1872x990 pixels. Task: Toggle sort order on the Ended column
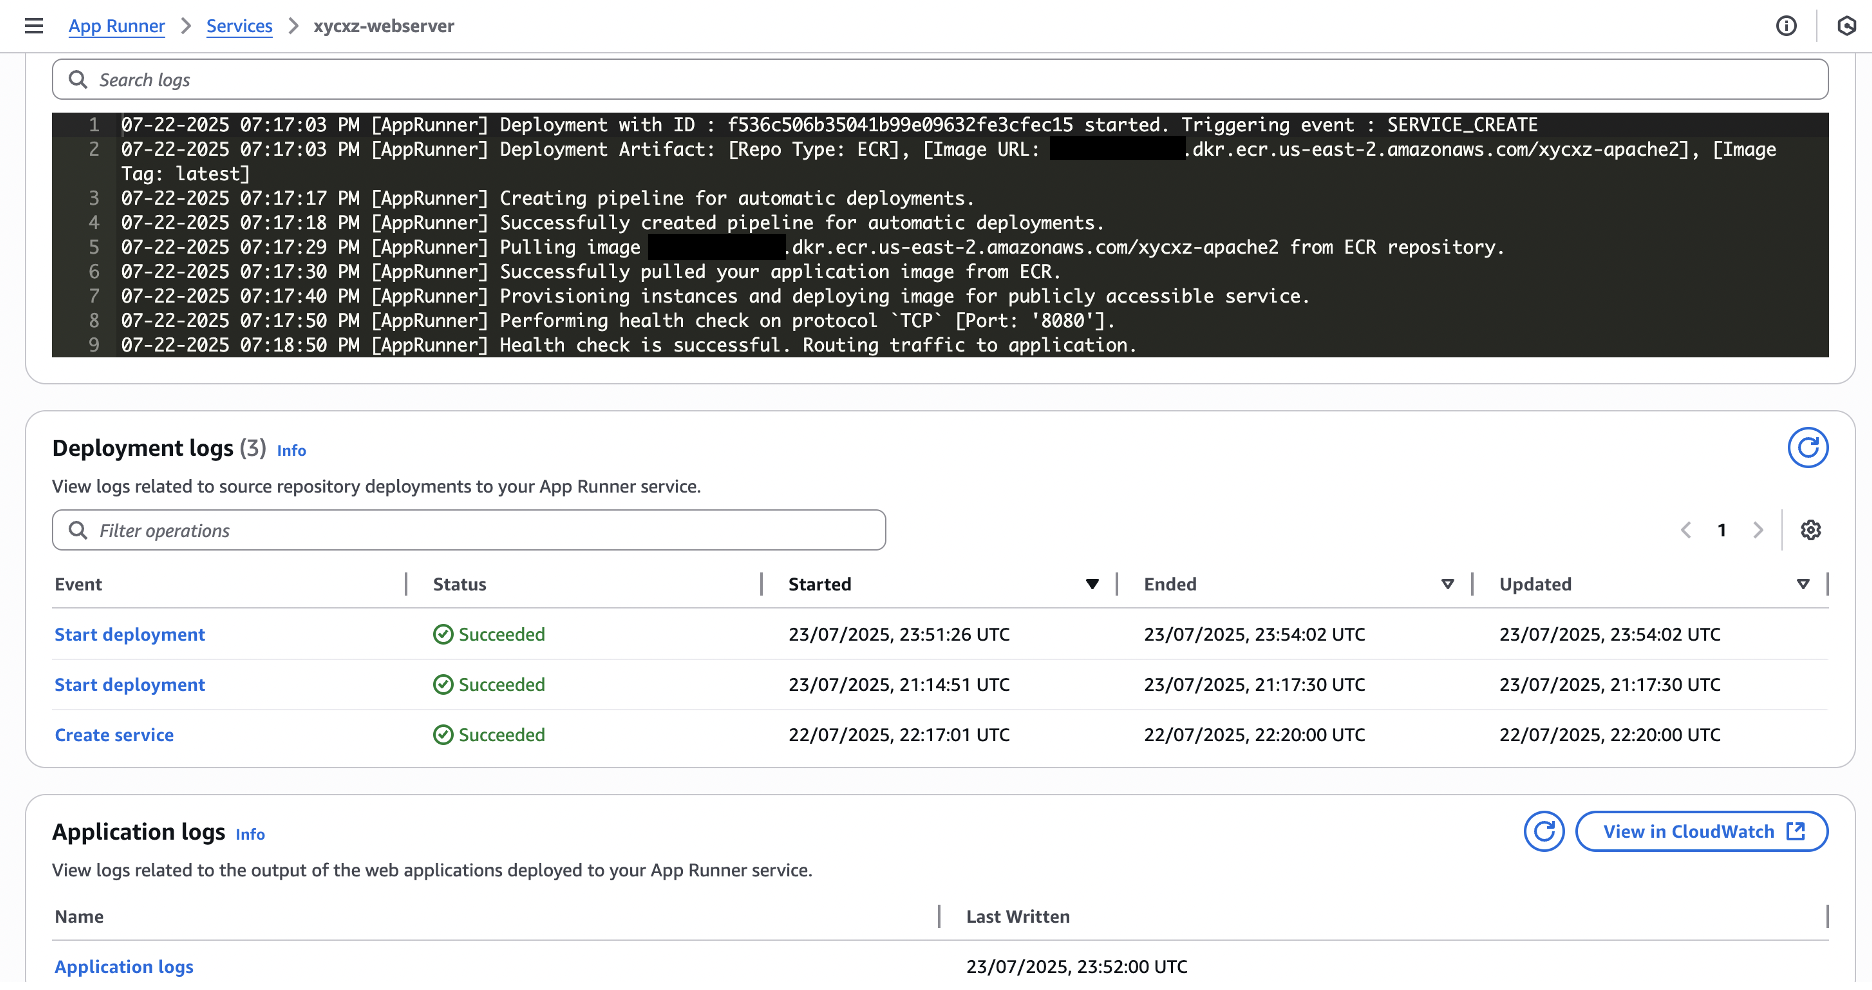[1448, 584]
